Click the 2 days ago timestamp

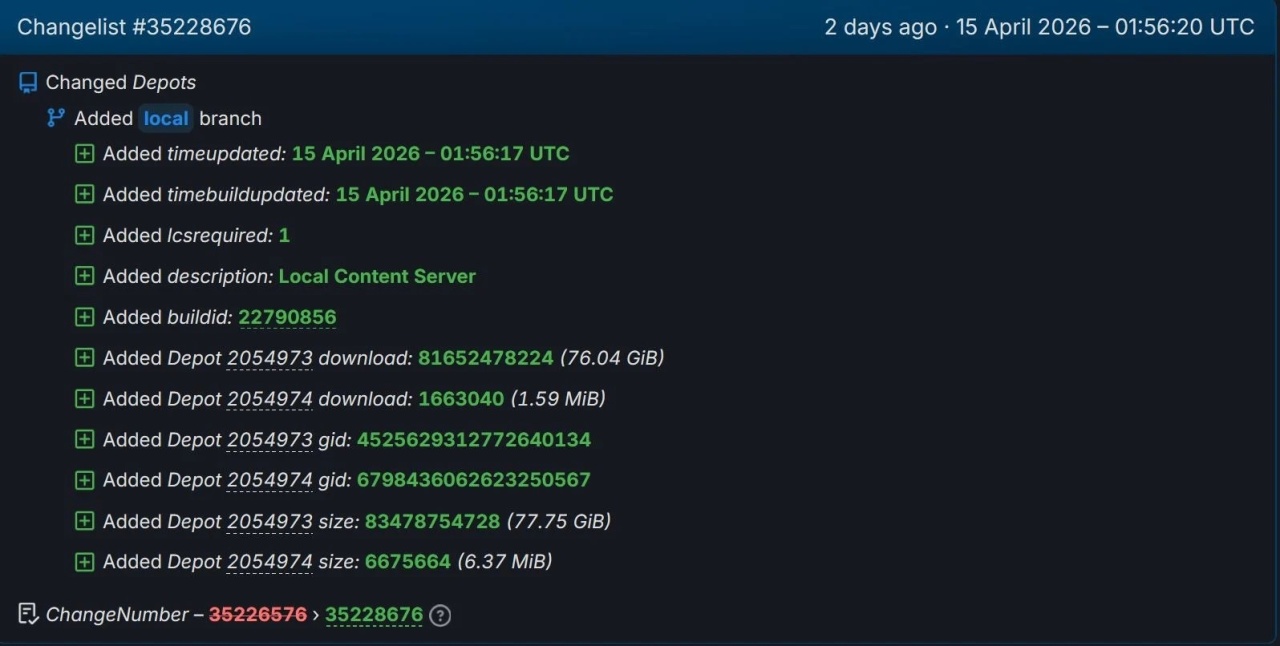(880, 27)
